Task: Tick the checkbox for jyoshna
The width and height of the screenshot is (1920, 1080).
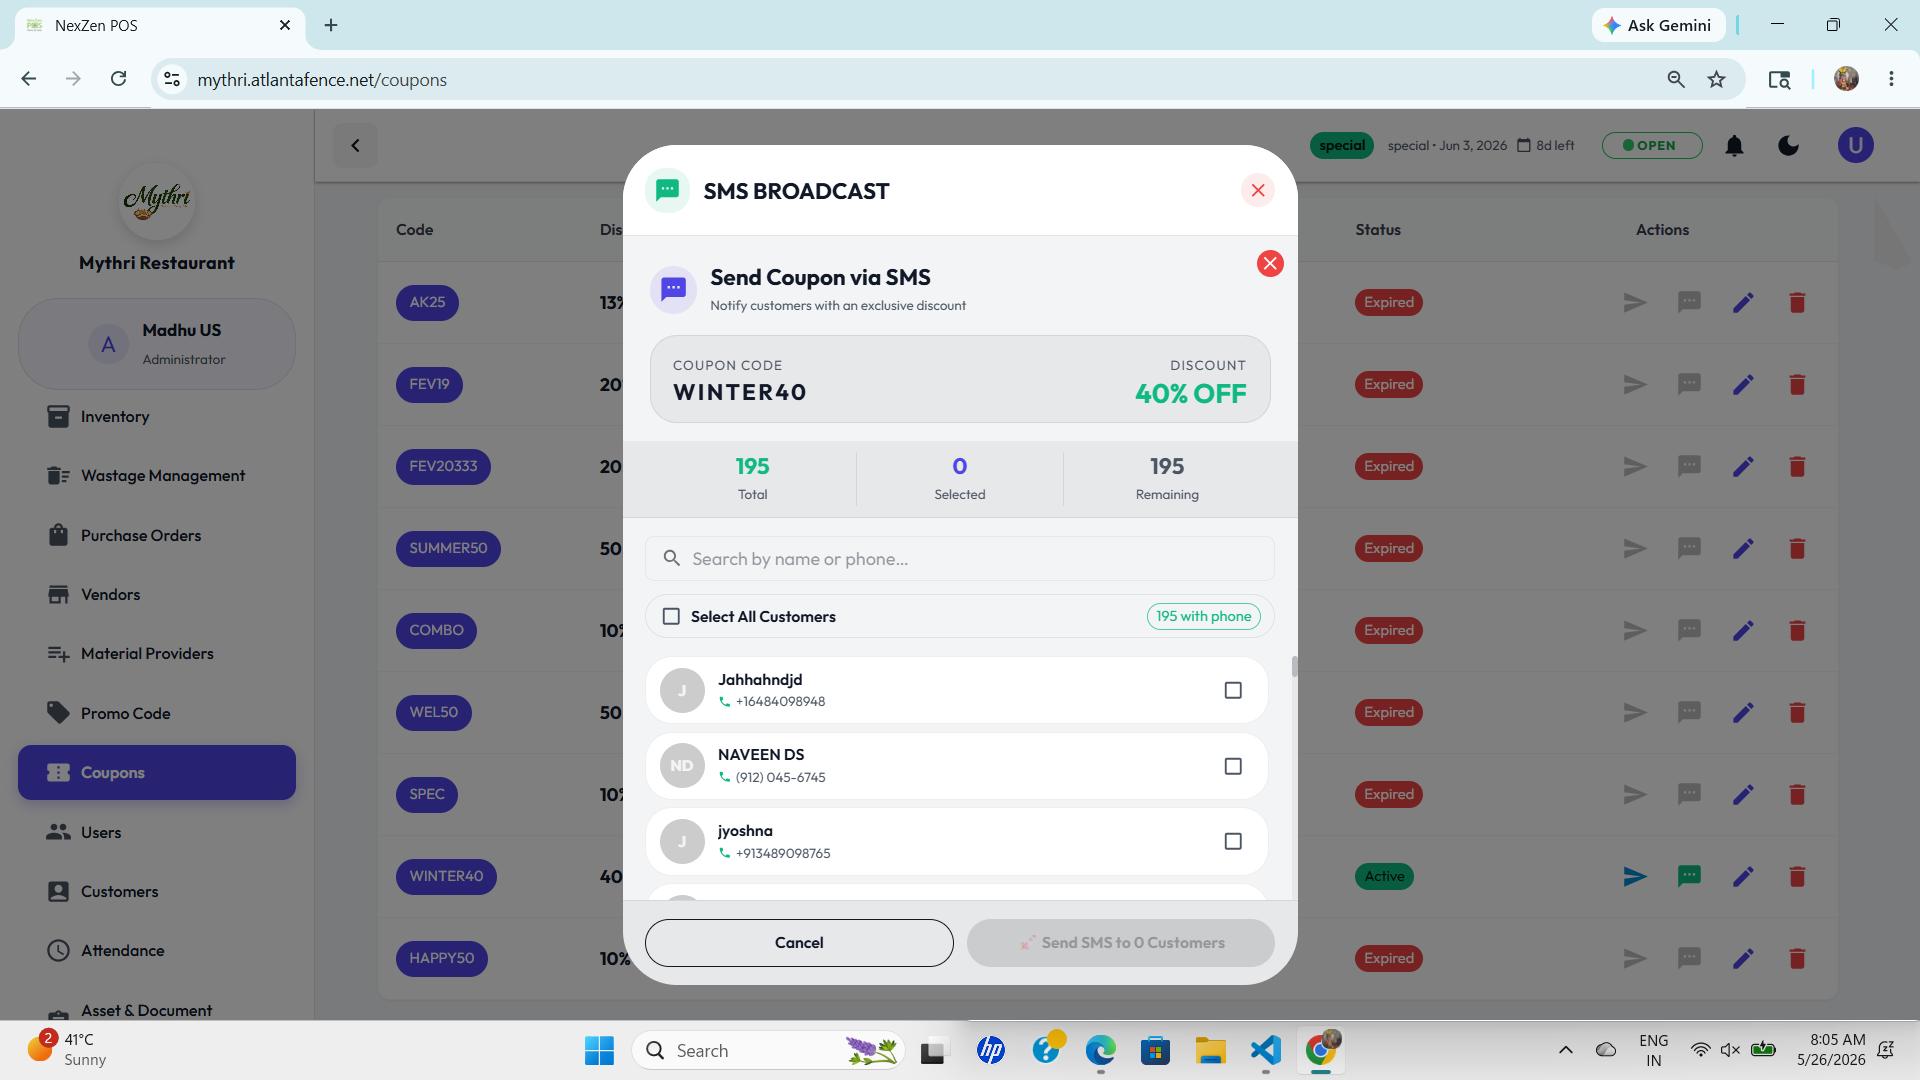Action: point(1233,841)
